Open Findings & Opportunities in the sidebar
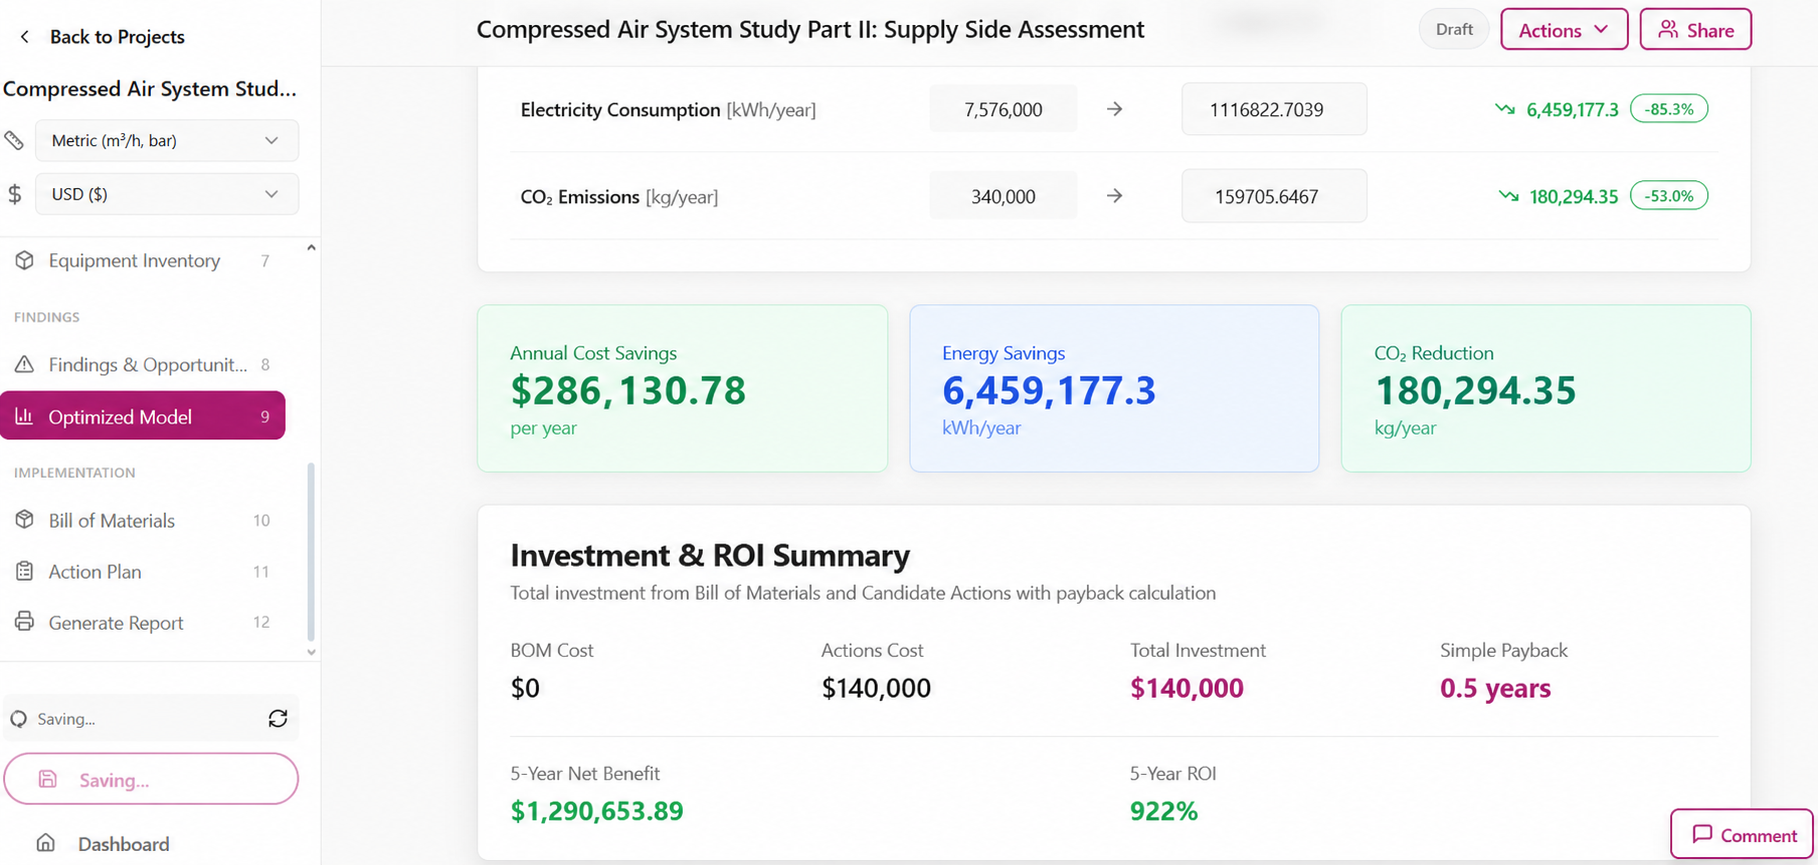1818x865 pixels. pyautogui.click(x=143, y=364)
